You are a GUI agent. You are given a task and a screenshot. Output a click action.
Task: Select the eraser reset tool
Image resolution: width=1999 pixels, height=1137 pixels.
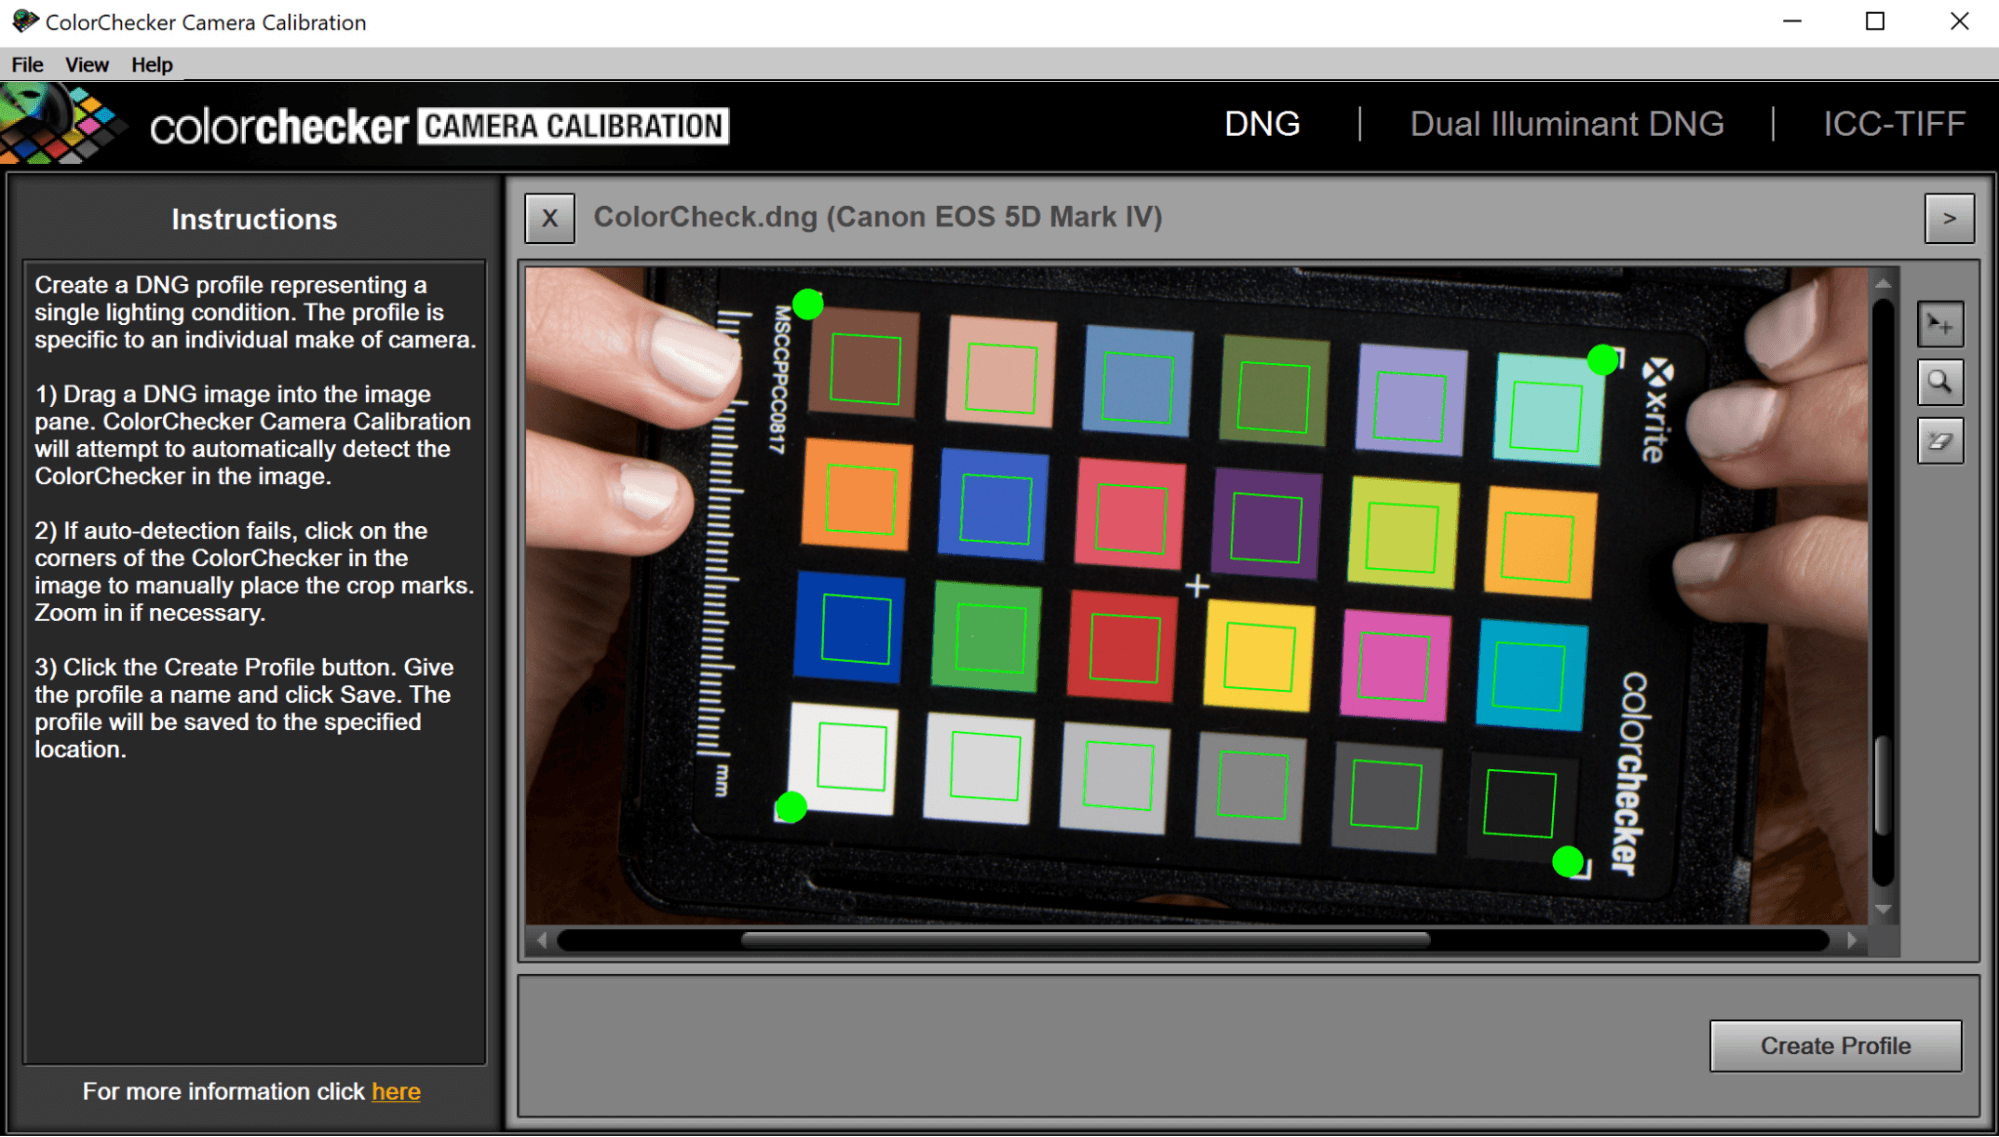pos(1940,441)
